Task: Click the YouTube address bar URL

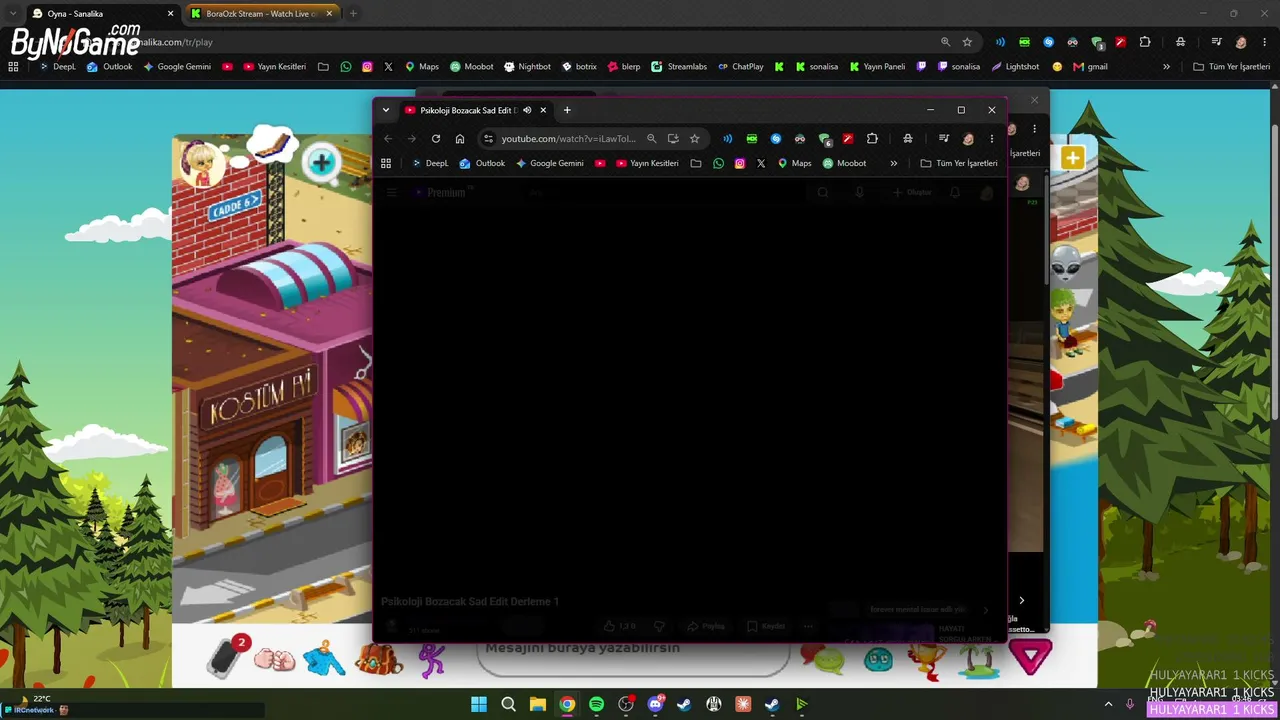Action: point(568,139)
